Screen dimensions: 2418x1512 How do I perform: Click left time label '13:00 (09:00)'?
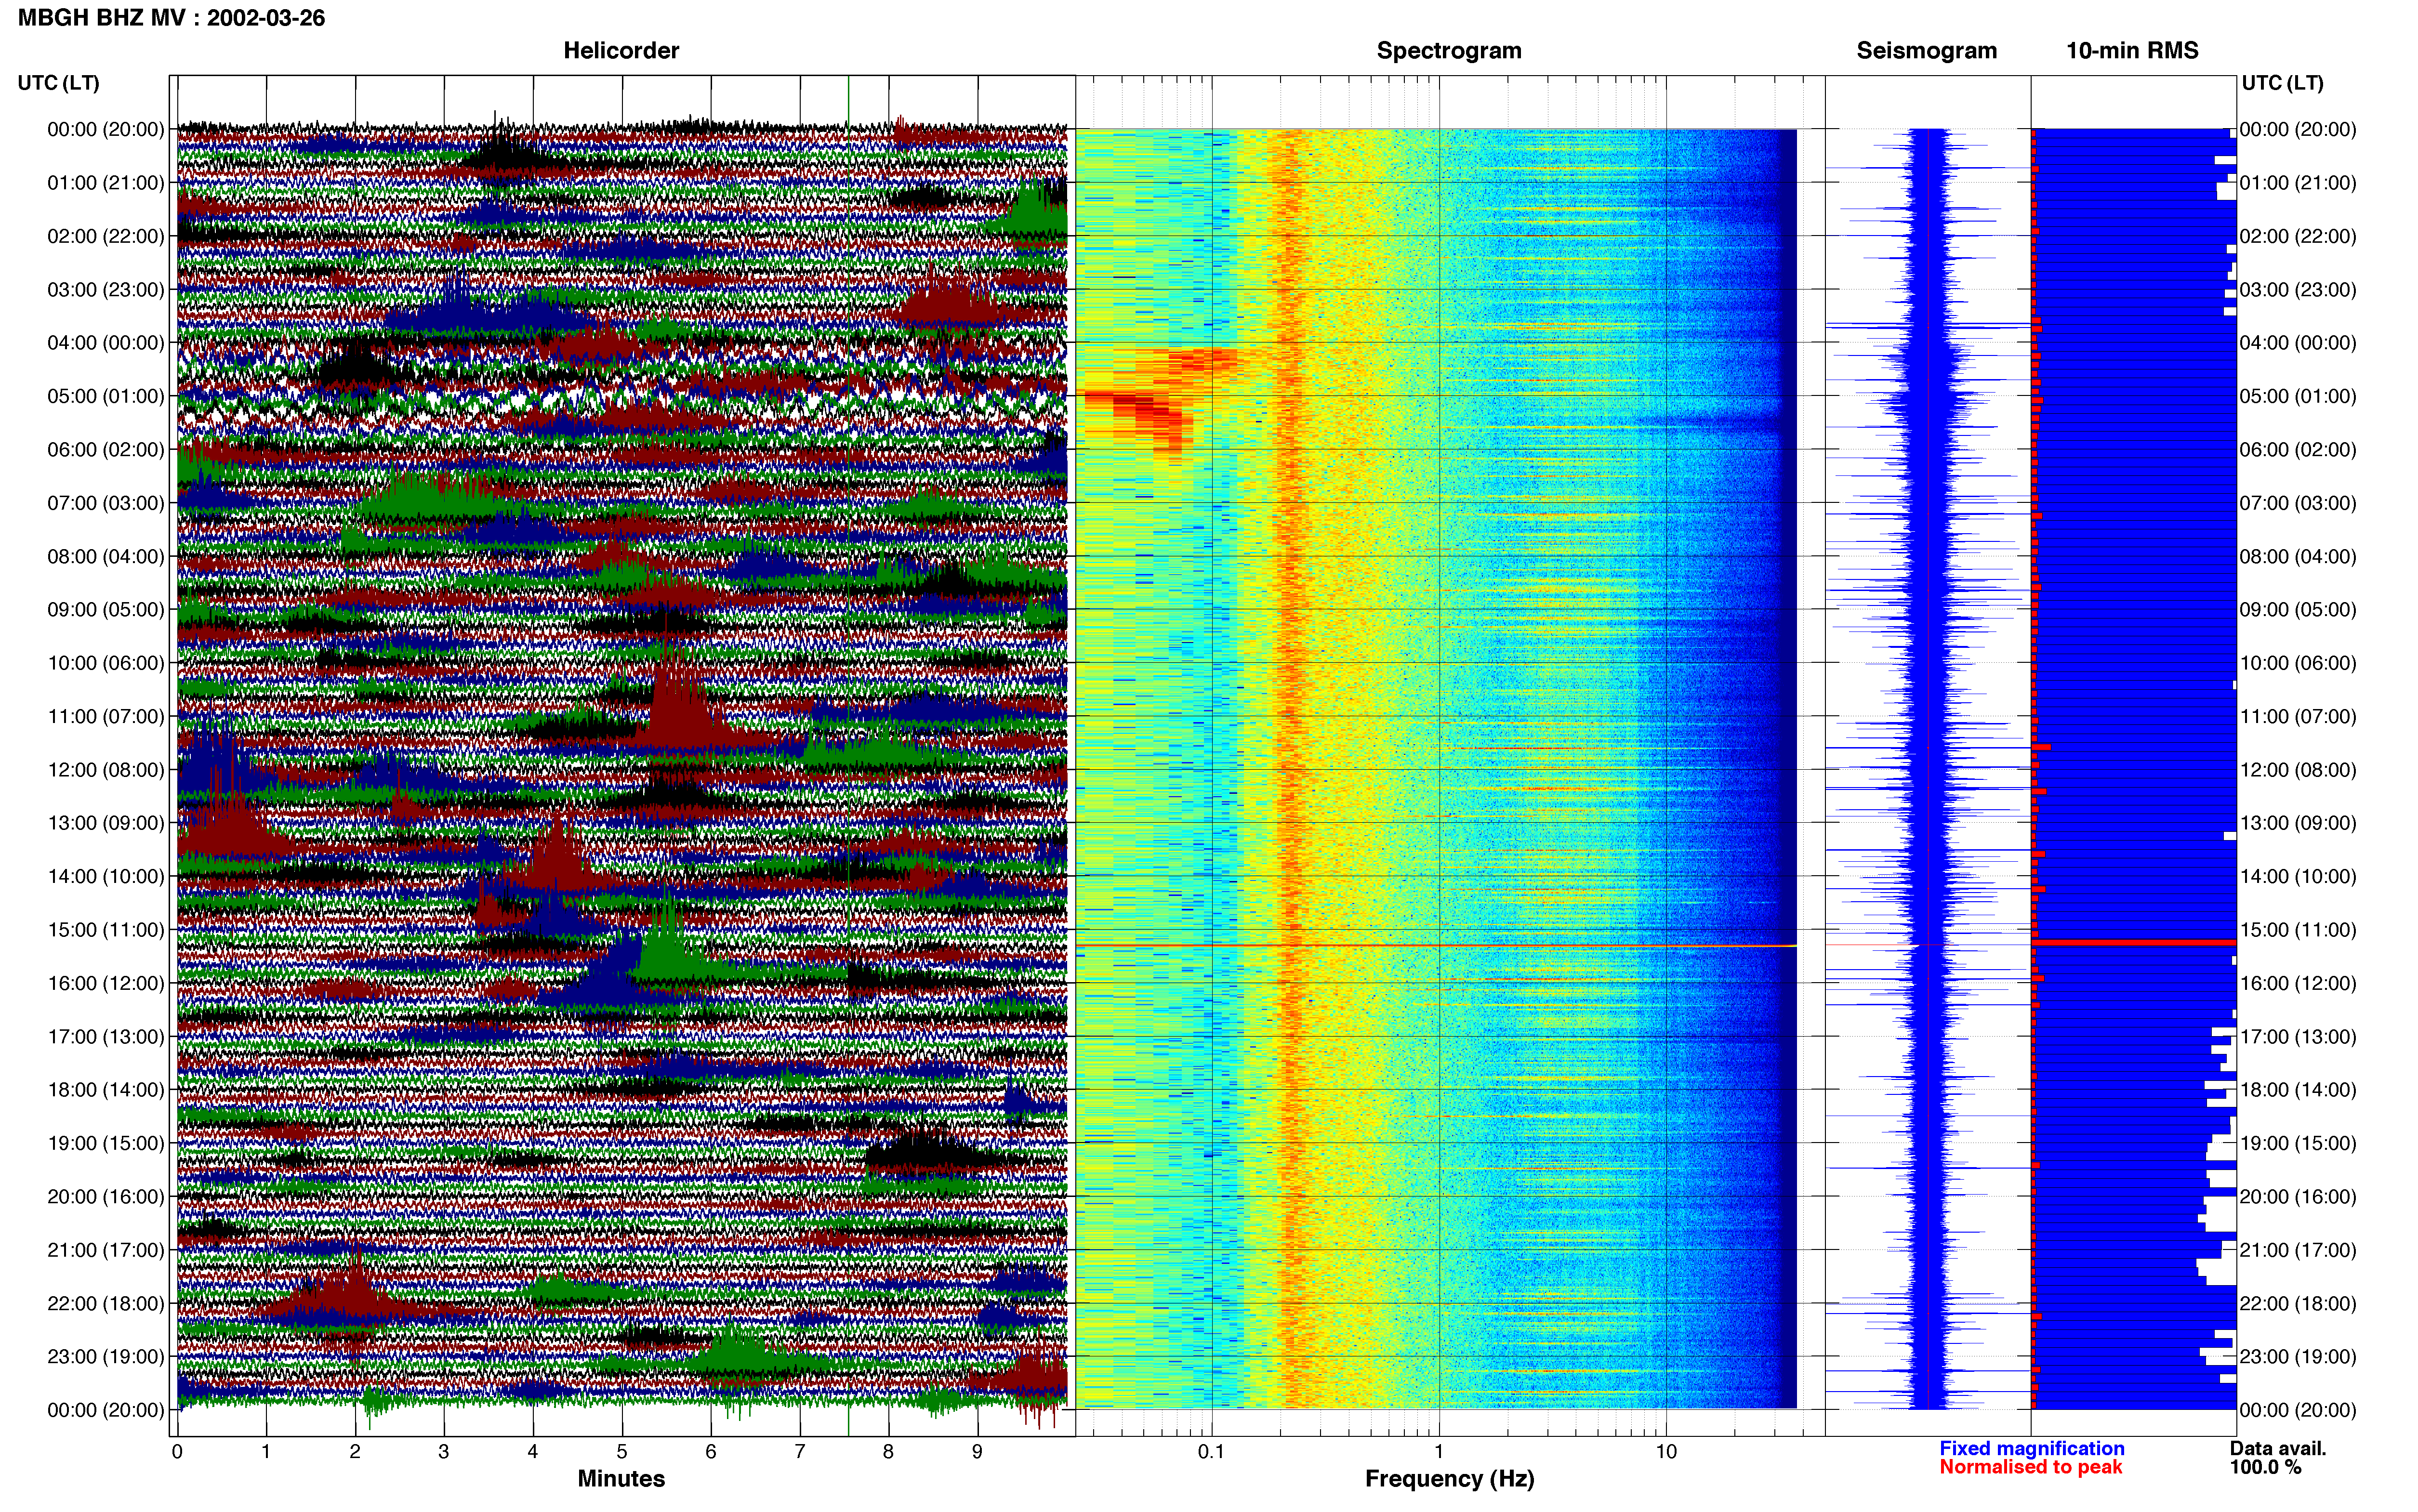[x=106, y=823]
